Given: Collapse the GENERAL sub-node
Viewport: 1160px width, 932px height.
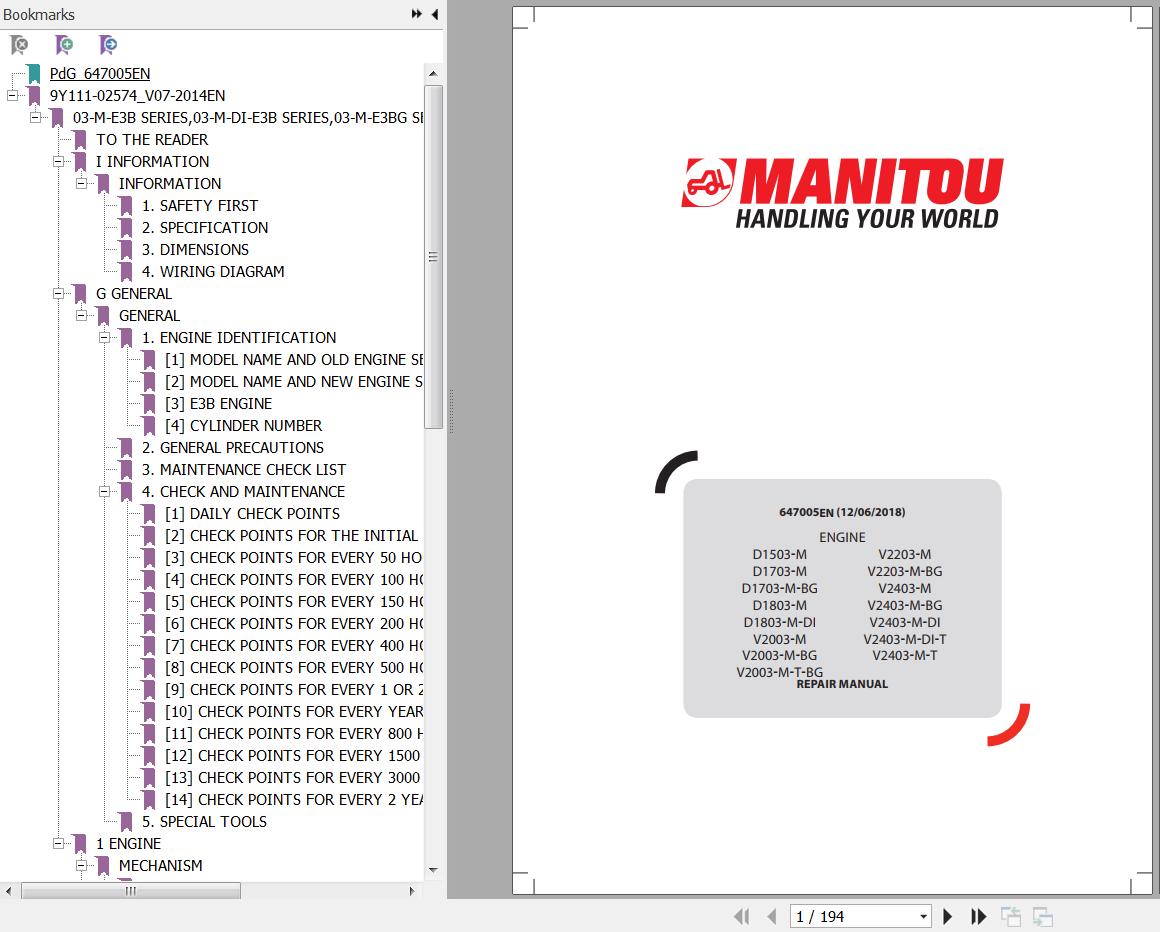Looking at the screenshot, I should tap(81, 316).
